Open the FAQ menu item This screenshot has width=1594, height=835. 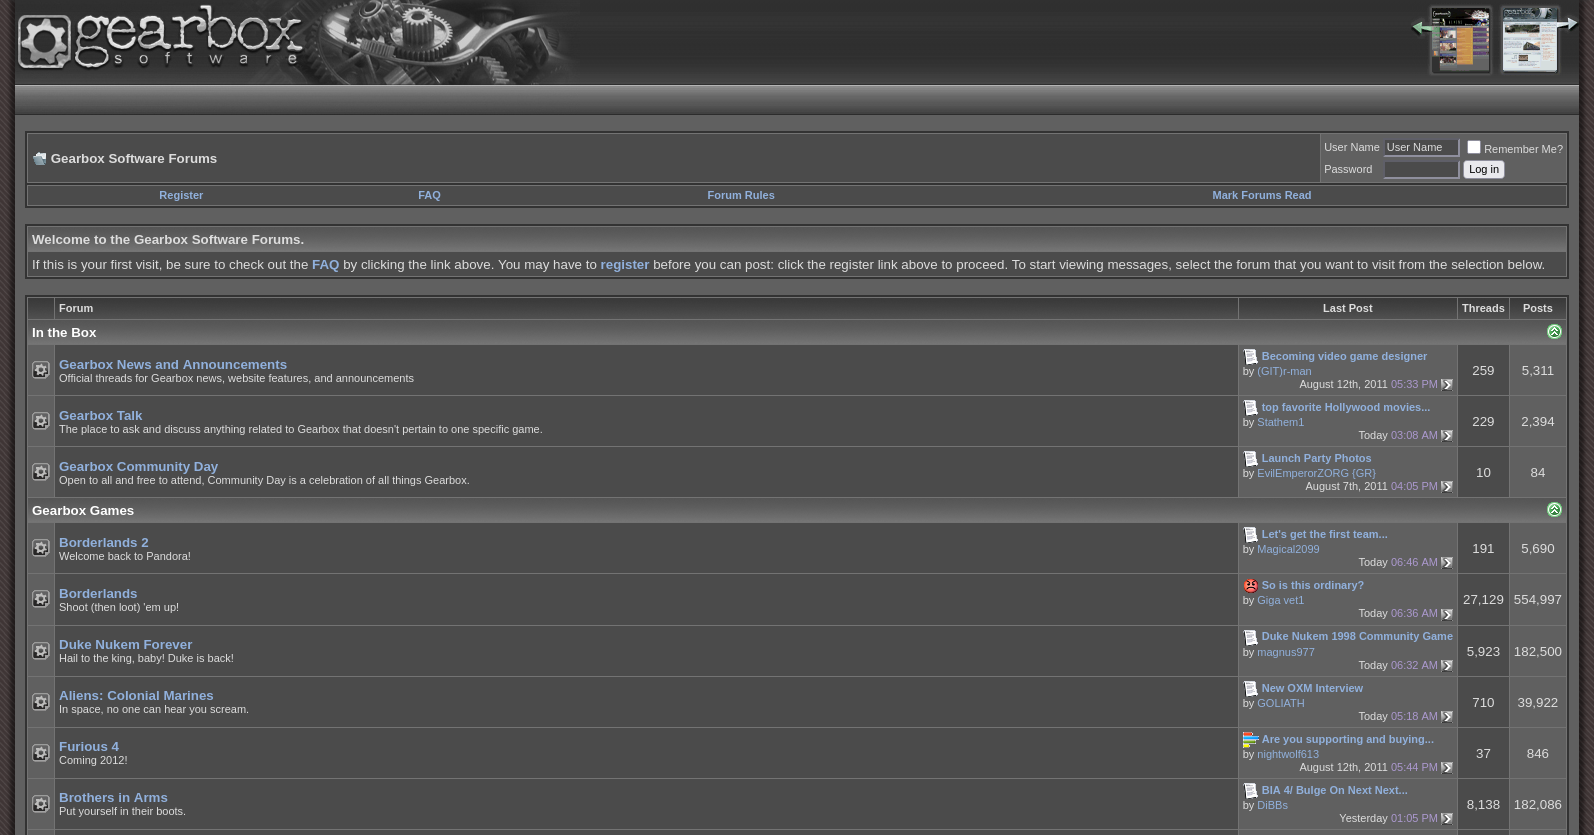429,195
